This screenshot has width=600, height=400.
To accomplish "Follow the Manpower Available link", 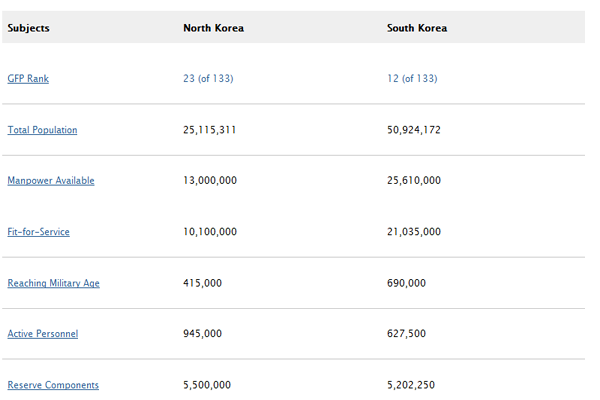I will tap(51, 181).
